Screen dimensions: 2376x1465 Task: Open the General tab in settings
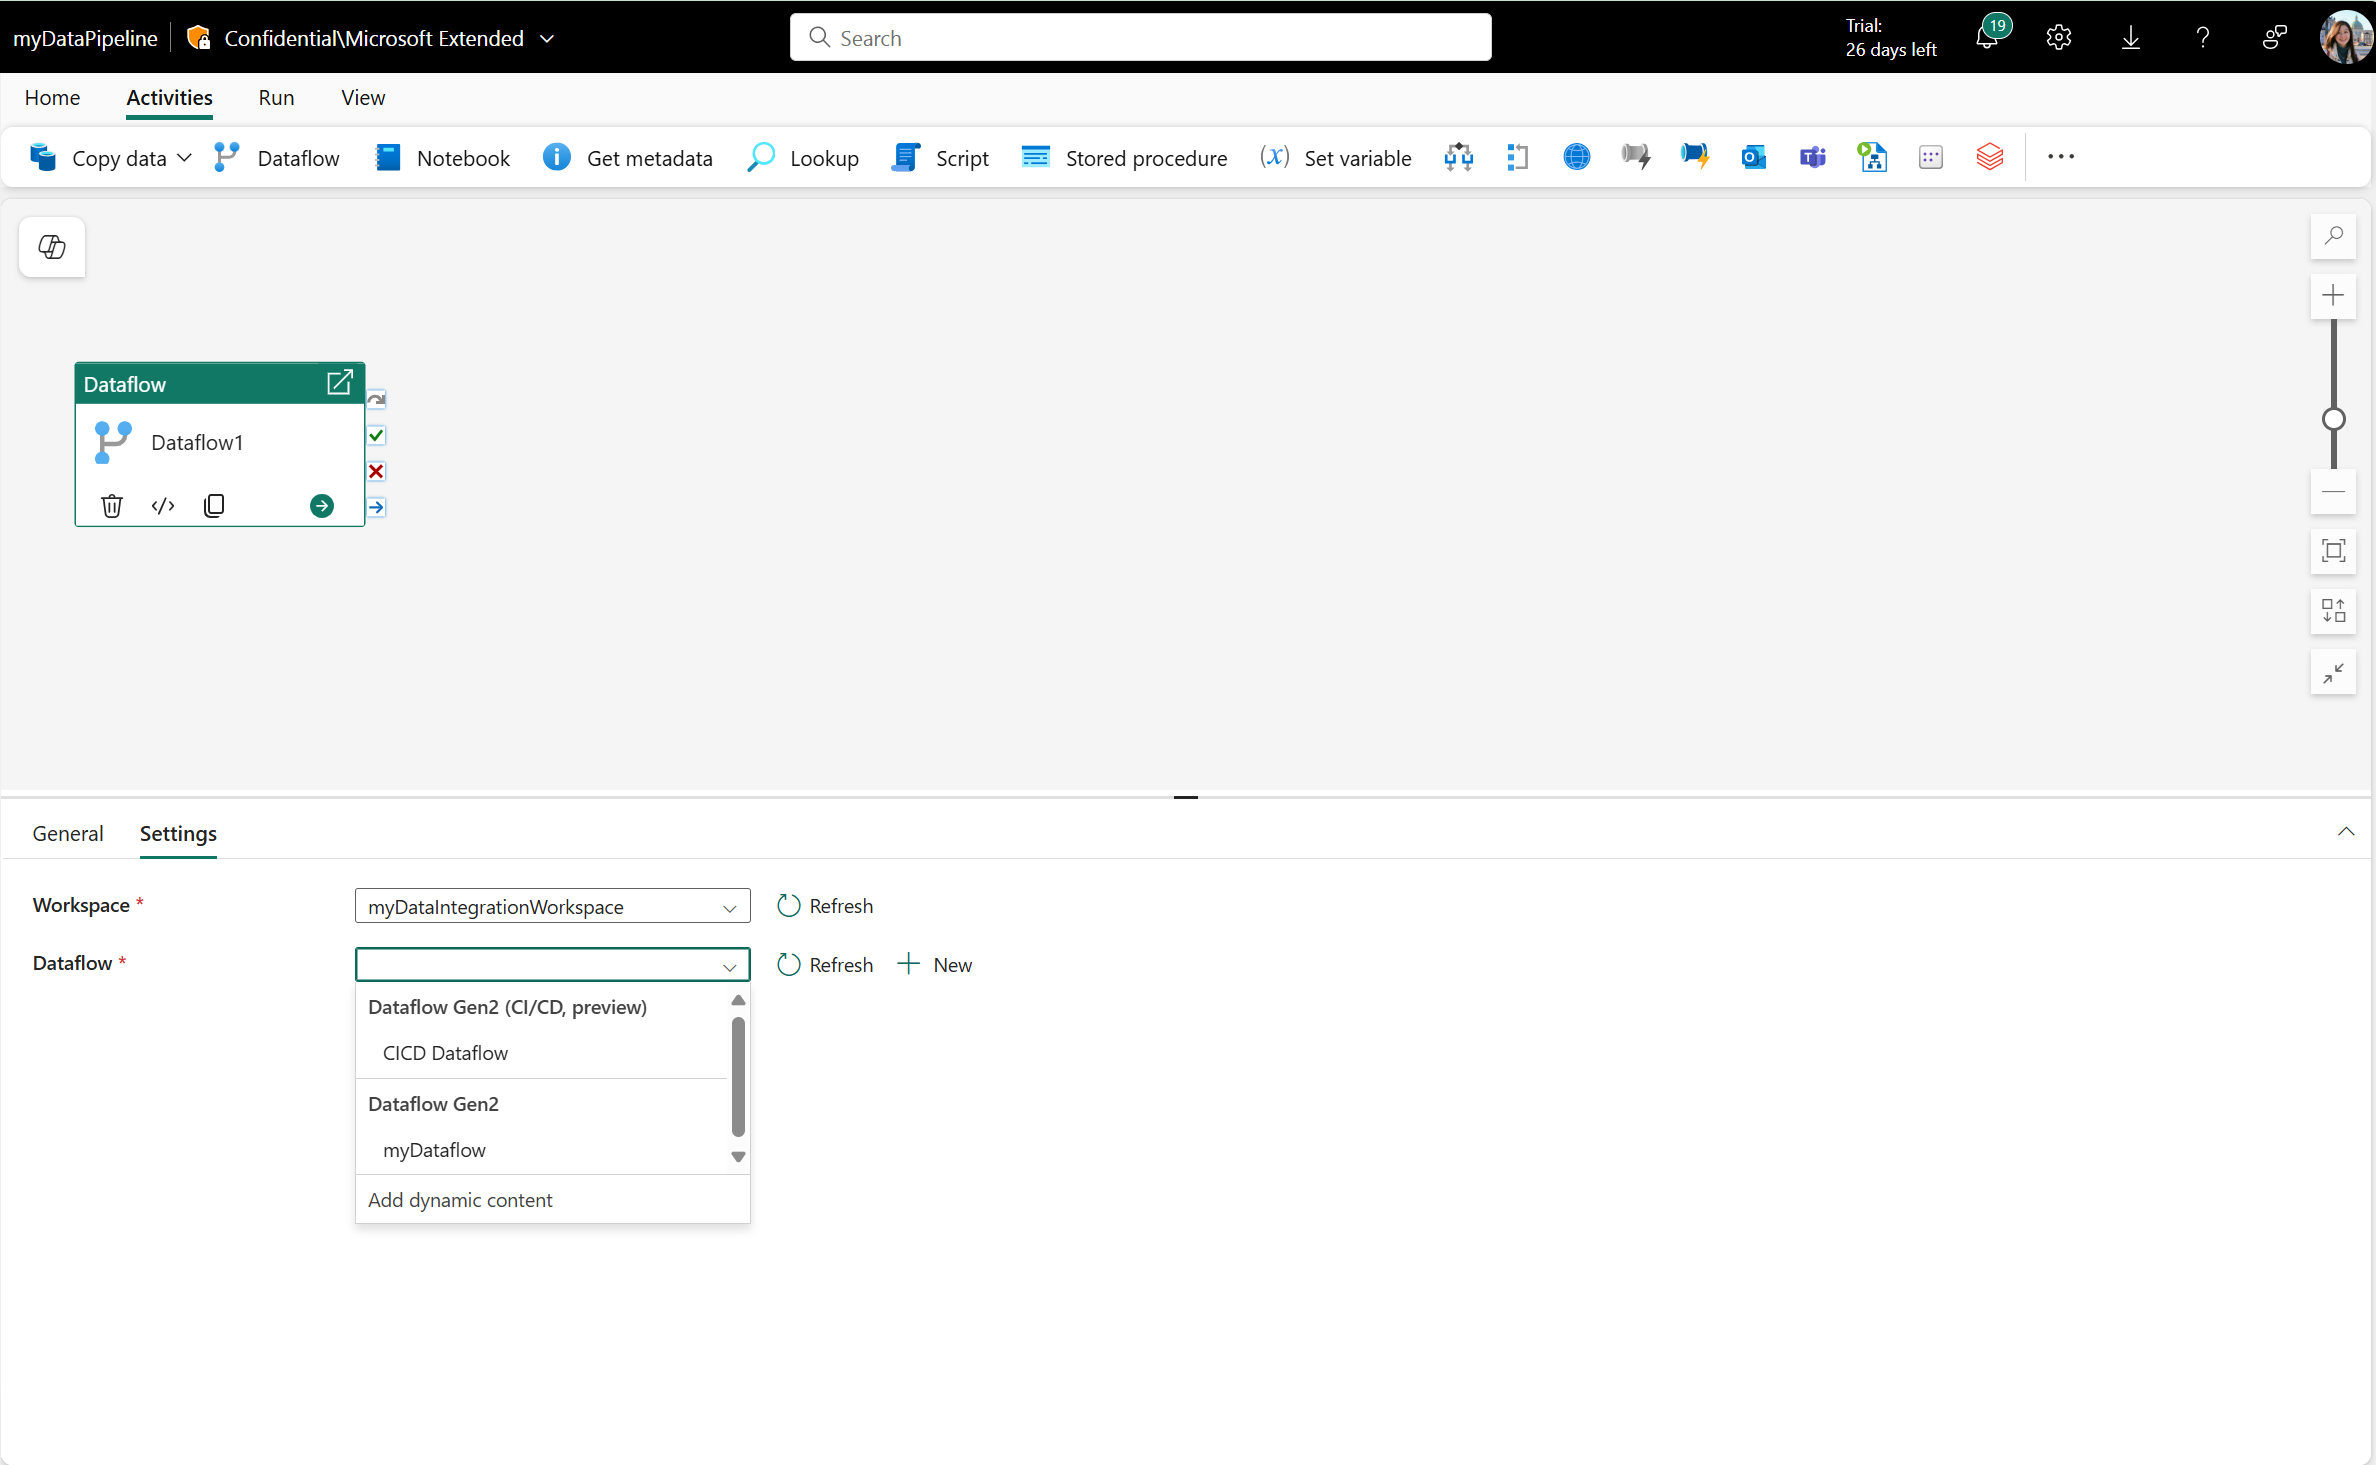pos(68,833)
